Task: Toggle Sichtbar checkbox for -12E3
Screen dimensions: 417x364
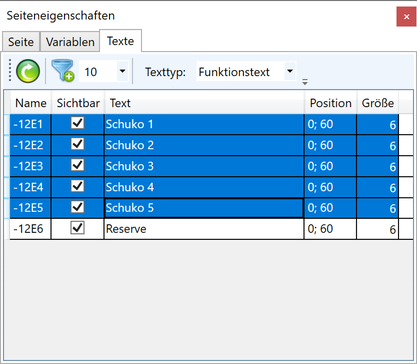Action: [78, 165]
